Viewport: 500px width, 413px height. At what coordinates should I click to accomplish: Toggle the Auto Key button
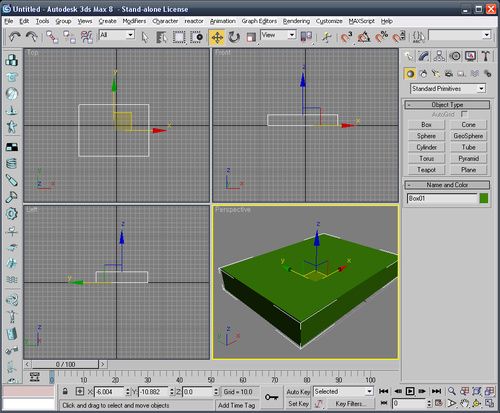pos(298,392)
